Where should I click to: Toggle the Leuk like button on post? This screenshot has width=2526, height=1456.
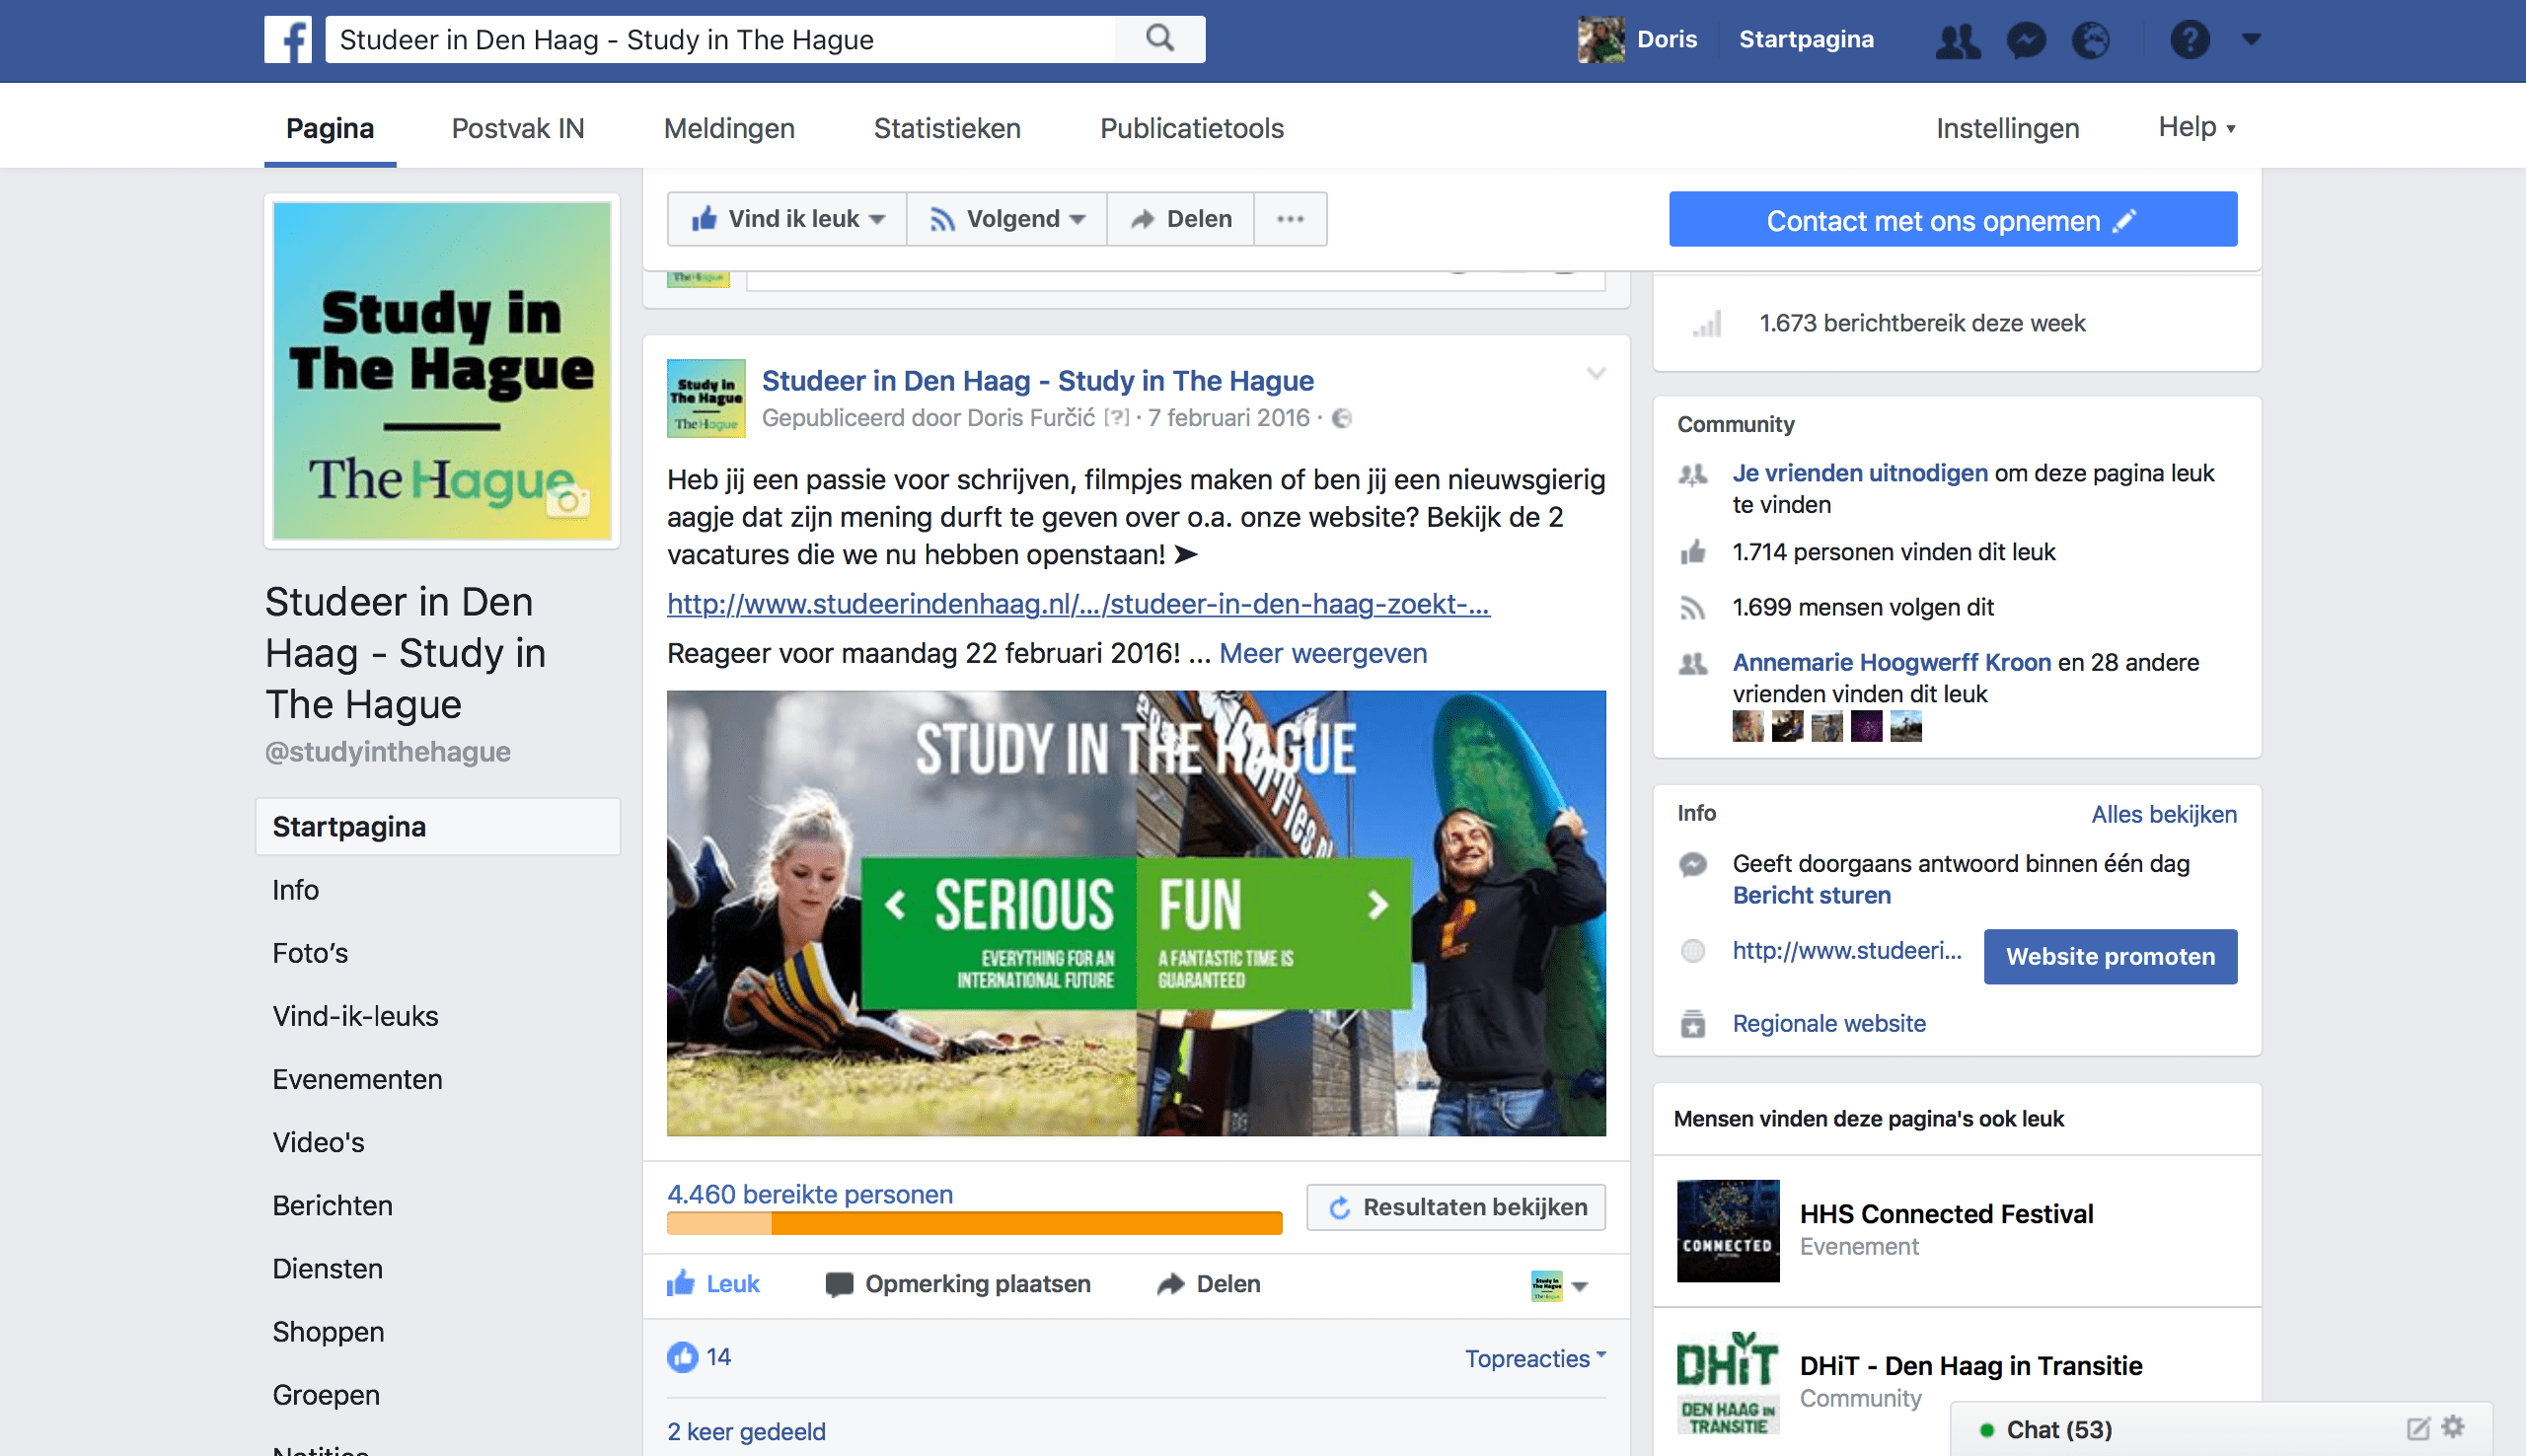click(714, 1284)
